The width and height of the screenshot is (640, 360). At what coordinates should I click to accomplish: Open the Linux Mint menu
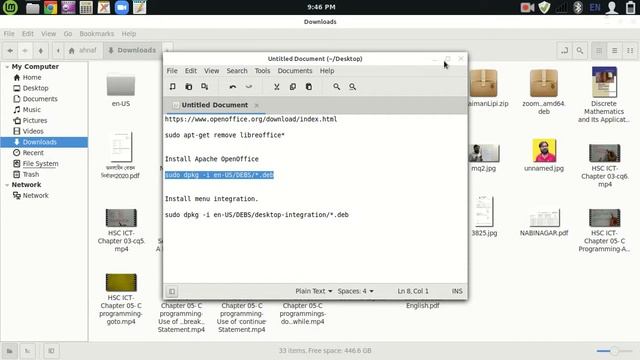click(x=10, y=7)
